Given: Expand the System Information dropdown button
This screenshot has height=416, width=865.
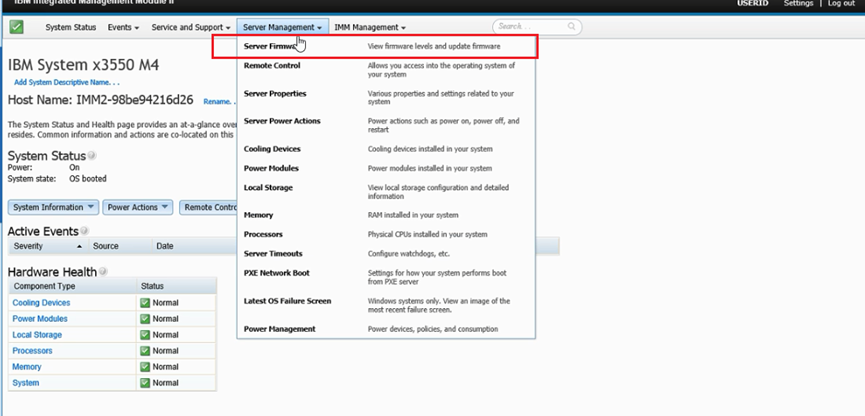Looking at the screenshot, I should (54, 207).
